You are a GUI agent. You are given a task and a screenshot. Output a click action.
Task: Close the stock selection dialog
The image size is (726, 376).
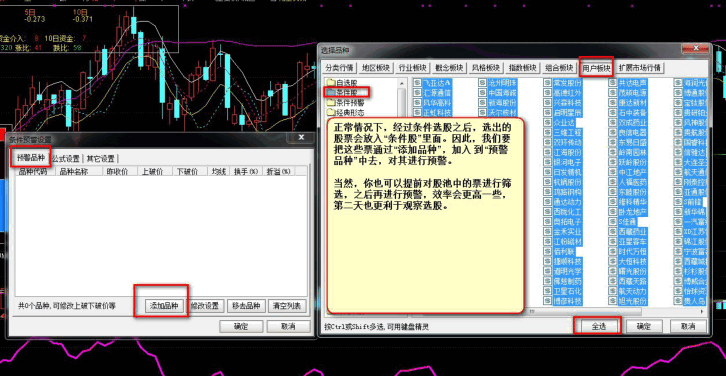(x=695, y=49)
